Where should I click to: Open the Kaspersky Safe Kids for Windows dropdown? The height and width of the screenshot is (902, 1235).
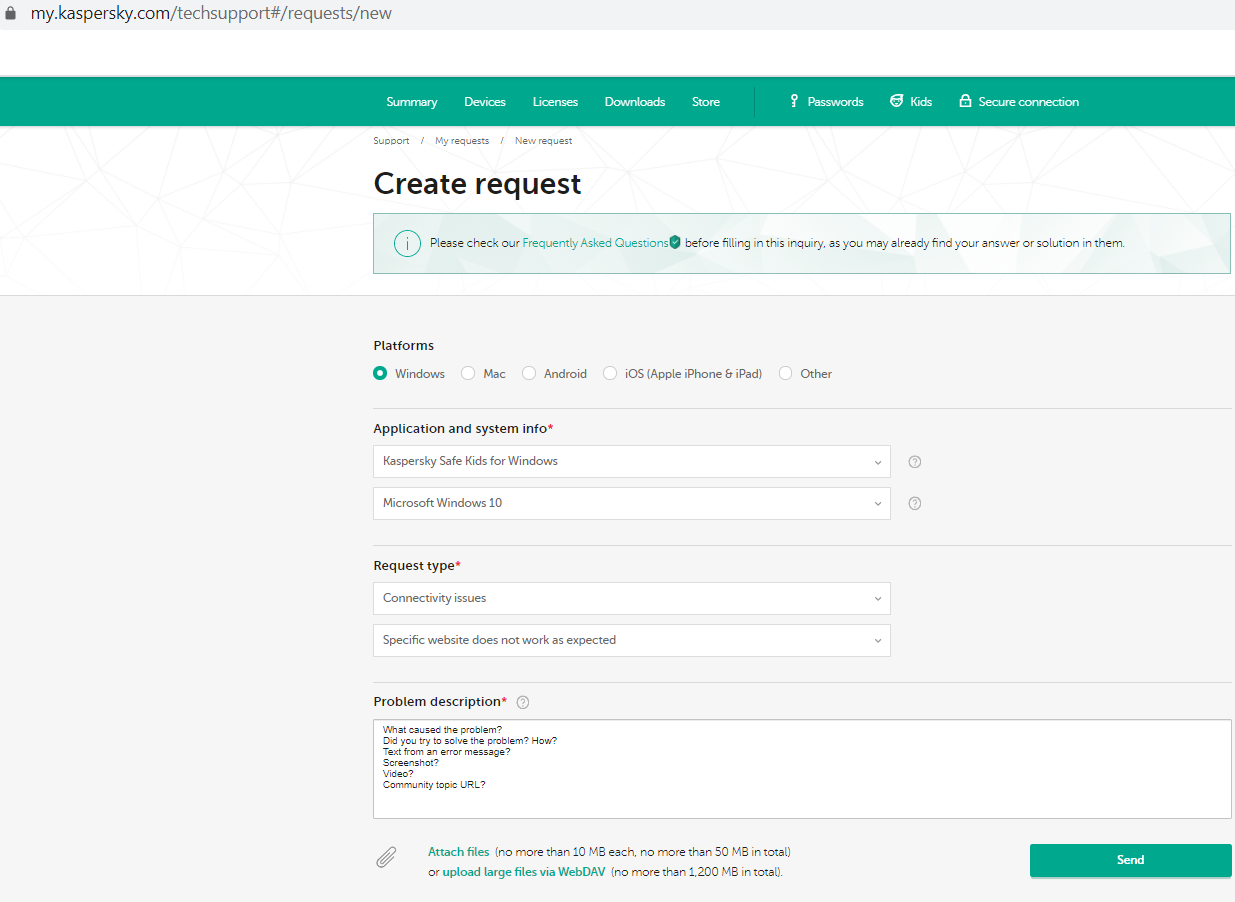(x=632, y=462)
